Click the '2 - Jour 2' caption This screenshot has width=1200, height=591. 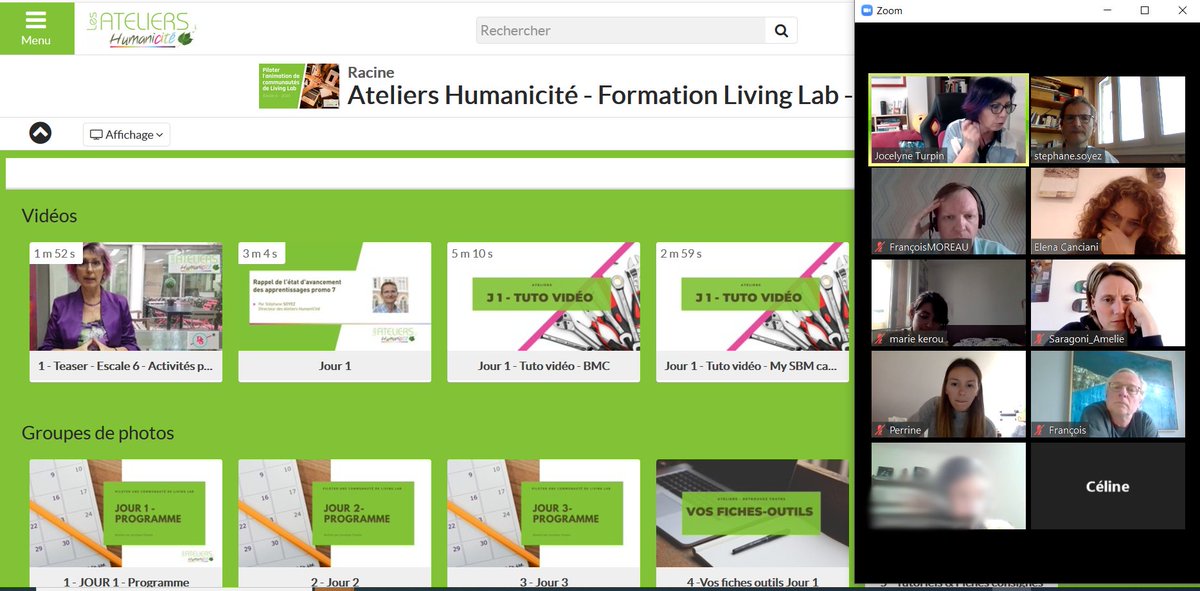pyautogui.click(x=335, y=582)
